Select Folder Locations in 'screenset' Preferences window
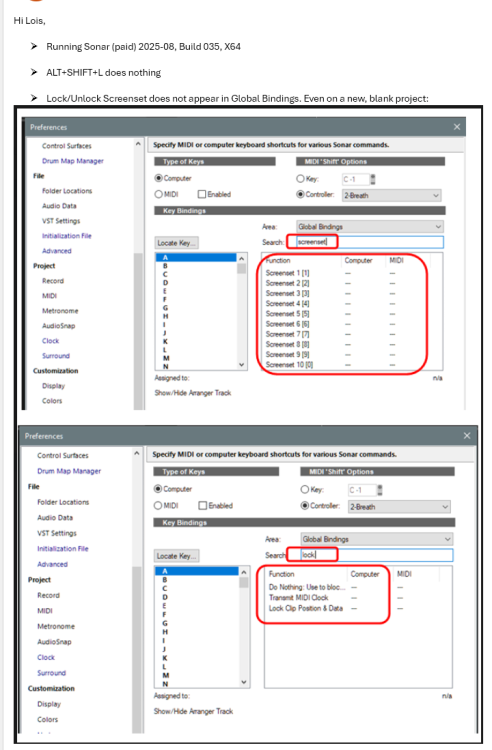This screenshot has width=492, height=750. click(67, 191)
